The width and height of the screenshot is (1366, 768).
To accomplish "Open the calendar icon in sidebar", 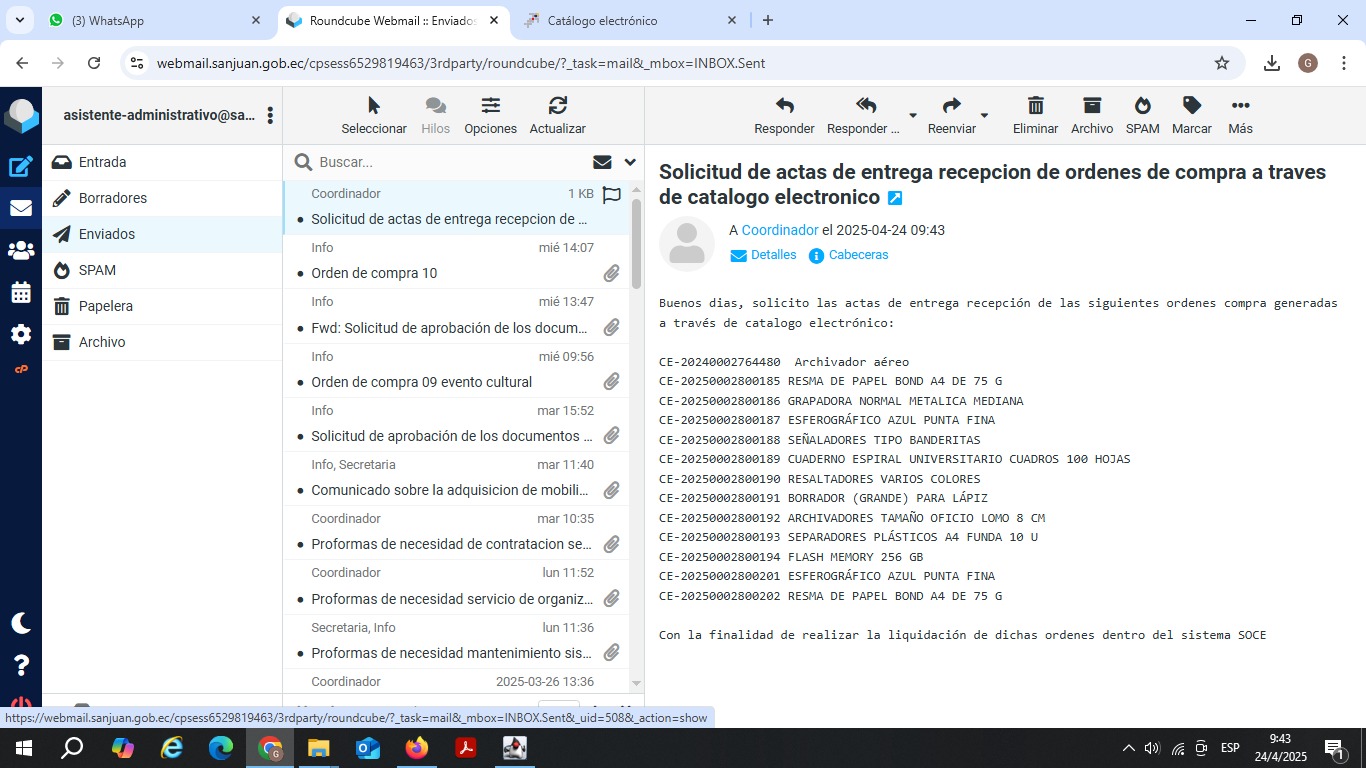I will point(21,293).
